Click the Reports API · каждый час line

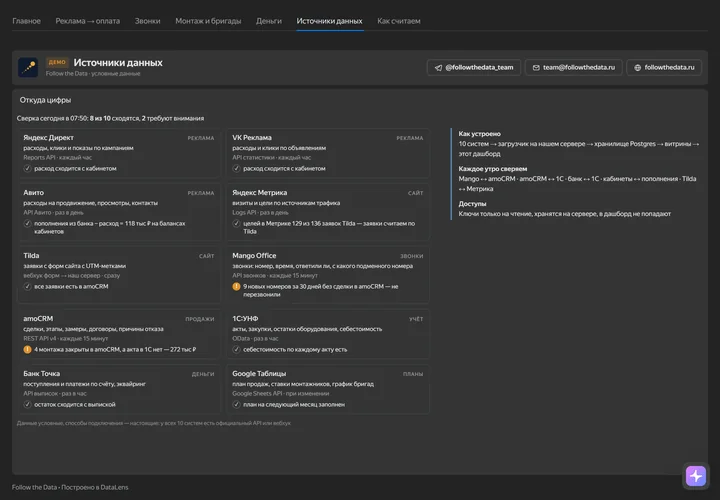pos(57,157)
